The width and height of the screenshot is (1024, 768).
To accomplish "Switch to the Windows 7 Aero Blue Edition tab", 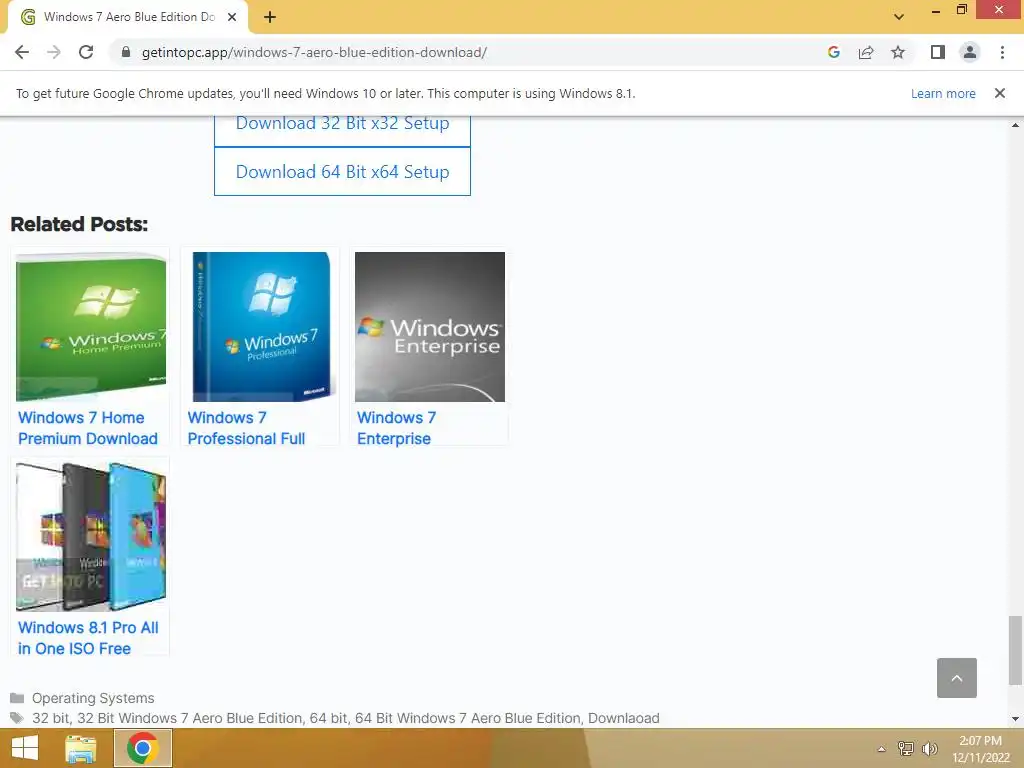I will click(x=128, y=17).
